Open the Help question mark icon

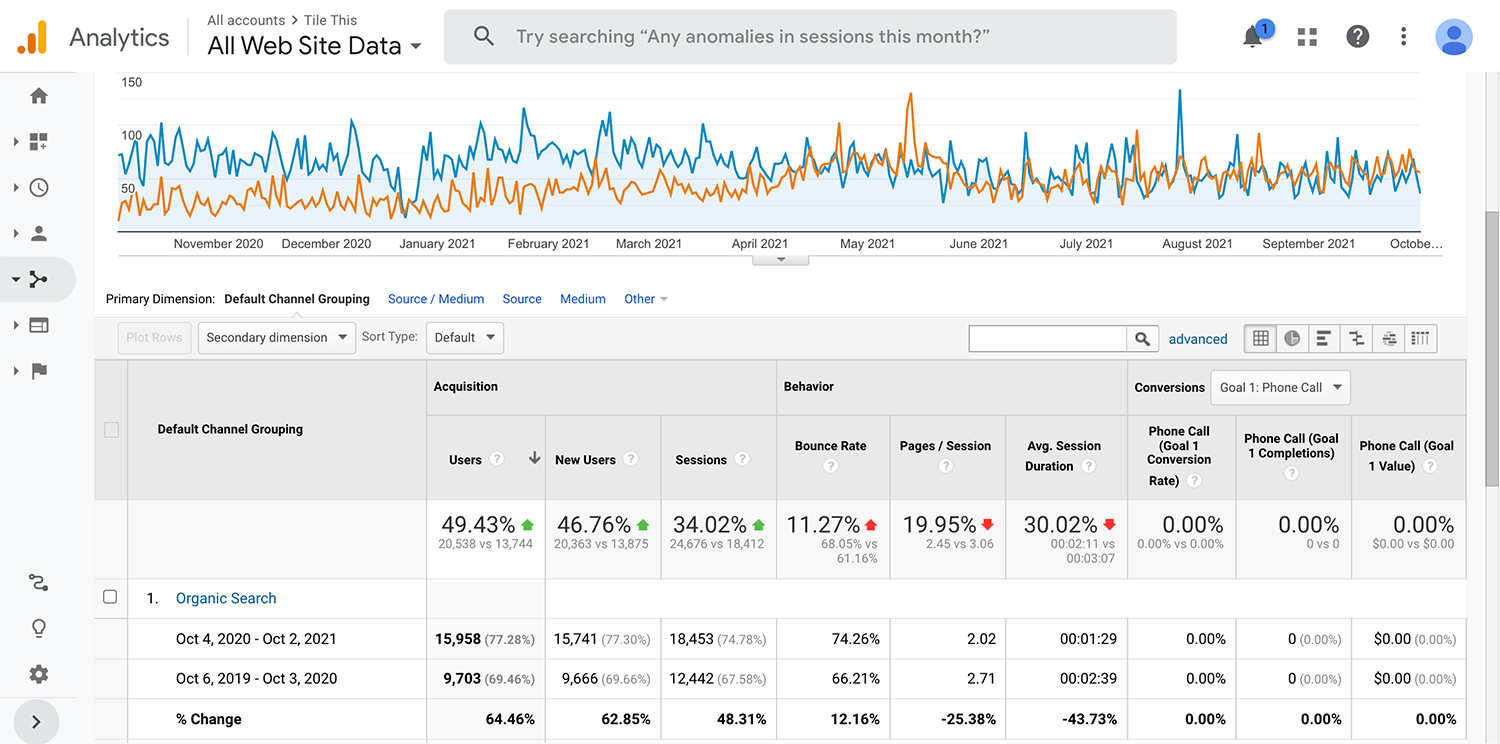[1357, 37]
